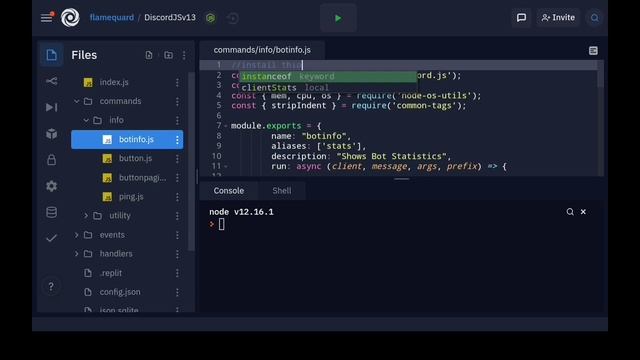This screenshot has width=640, height=360.
Task: Click line 5 stripIndent code
Action: 349,105
